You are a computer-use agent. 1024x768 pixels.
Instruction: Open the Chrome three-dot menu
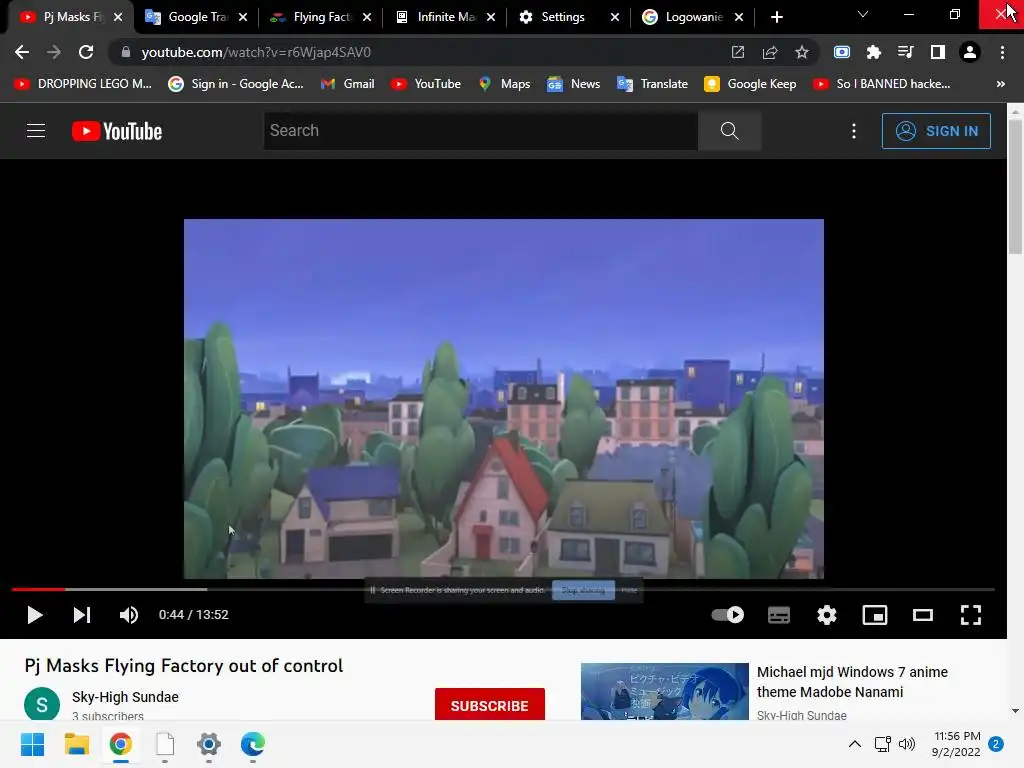coord(1002,52)
